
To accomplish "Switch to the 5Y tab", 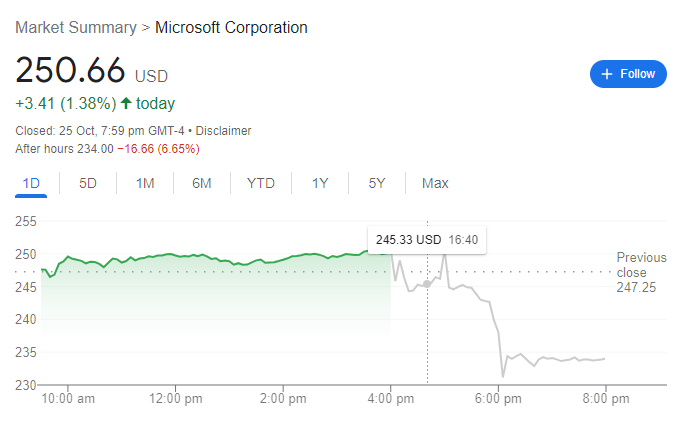I will pyautogui.click(x=377, y=183).
